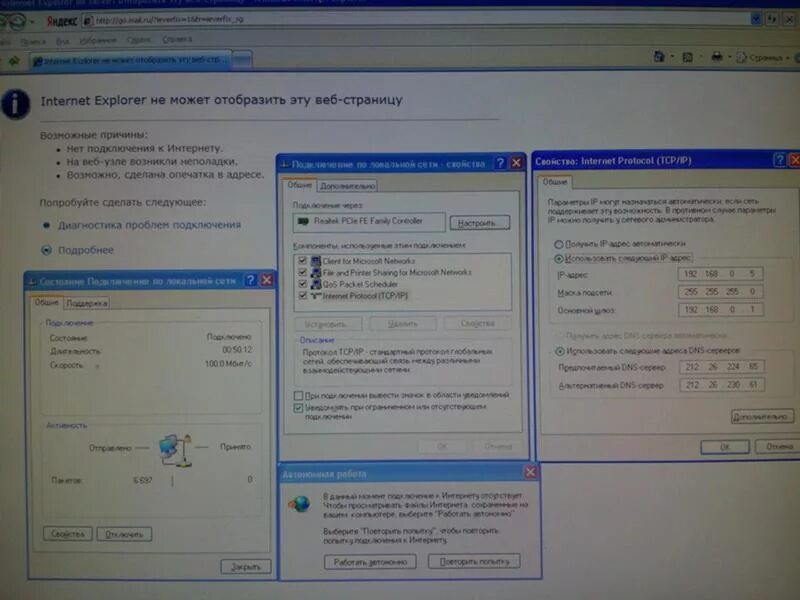The height and width of the screenshot is (600, 800).
Task: Click the preferred DNS server field
Action: coord(721,367)
